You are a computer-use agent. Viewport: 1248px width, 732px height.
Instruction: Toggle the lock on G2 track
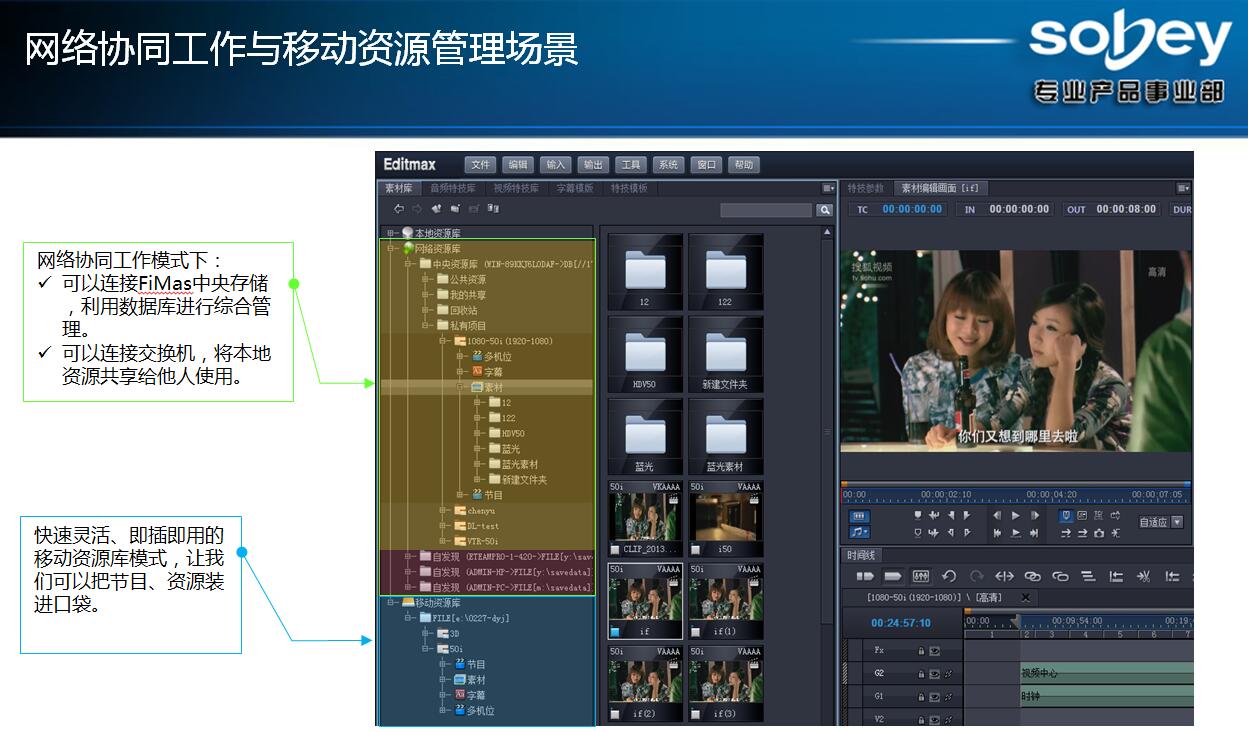pos(921,674)
